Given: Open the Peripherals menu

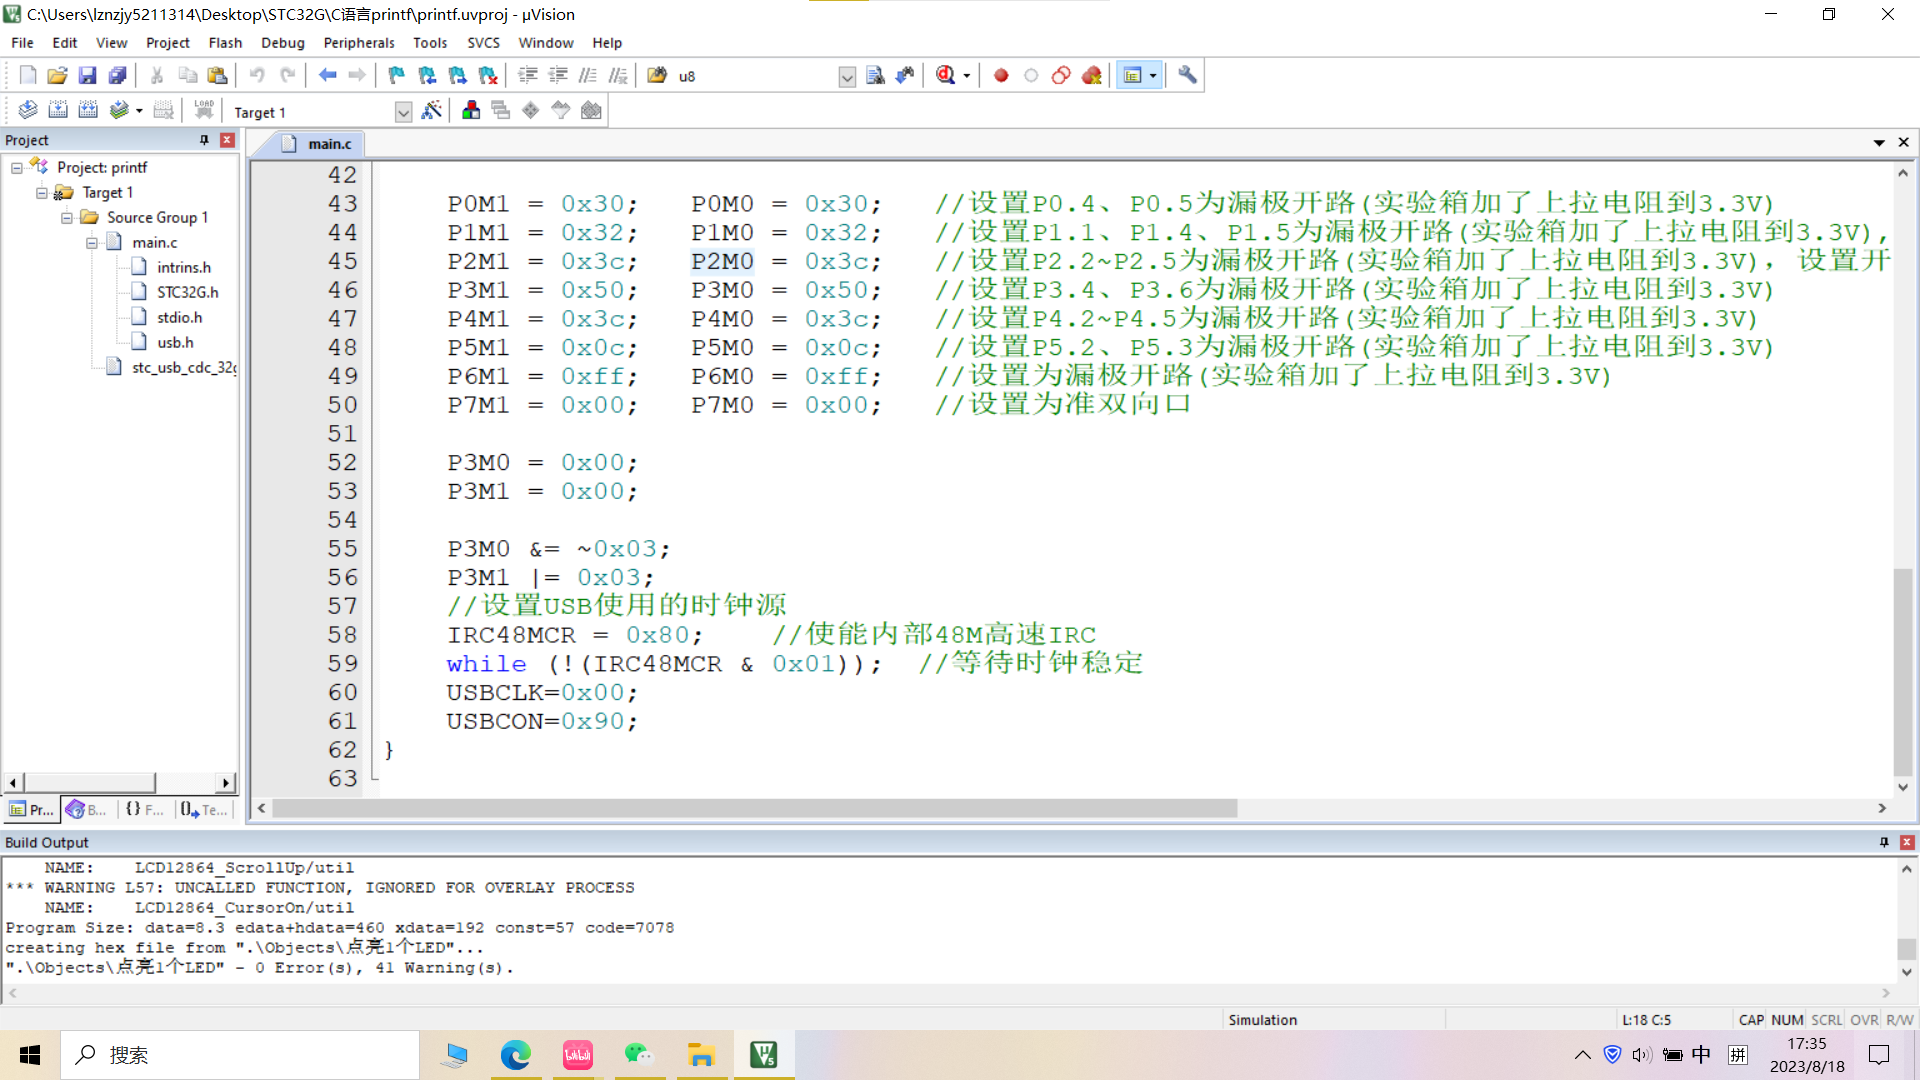Looking at the screenshot, I should 359,43.
